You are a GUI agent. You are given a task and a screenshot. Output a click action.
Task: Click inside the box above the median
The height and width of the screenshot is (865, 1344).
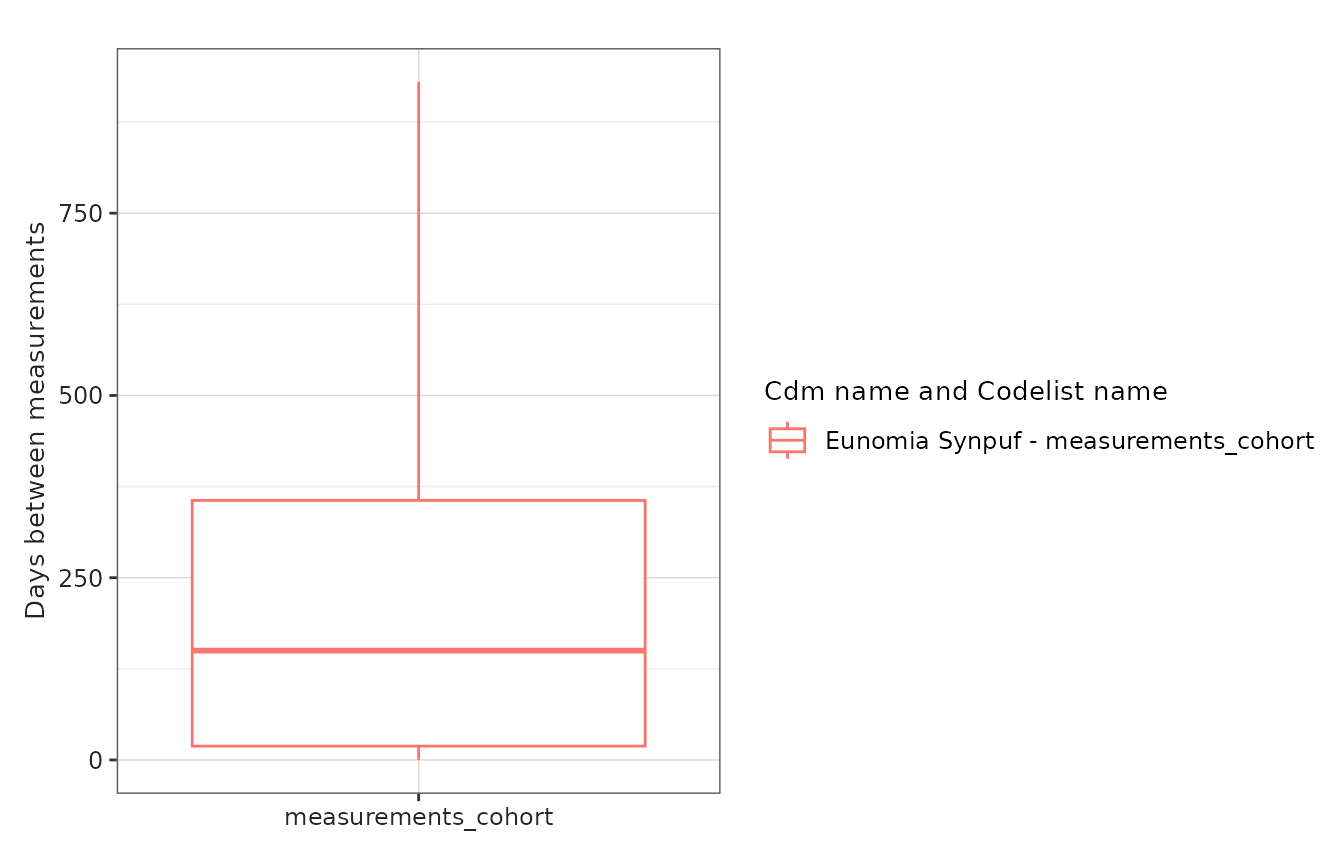418,575
